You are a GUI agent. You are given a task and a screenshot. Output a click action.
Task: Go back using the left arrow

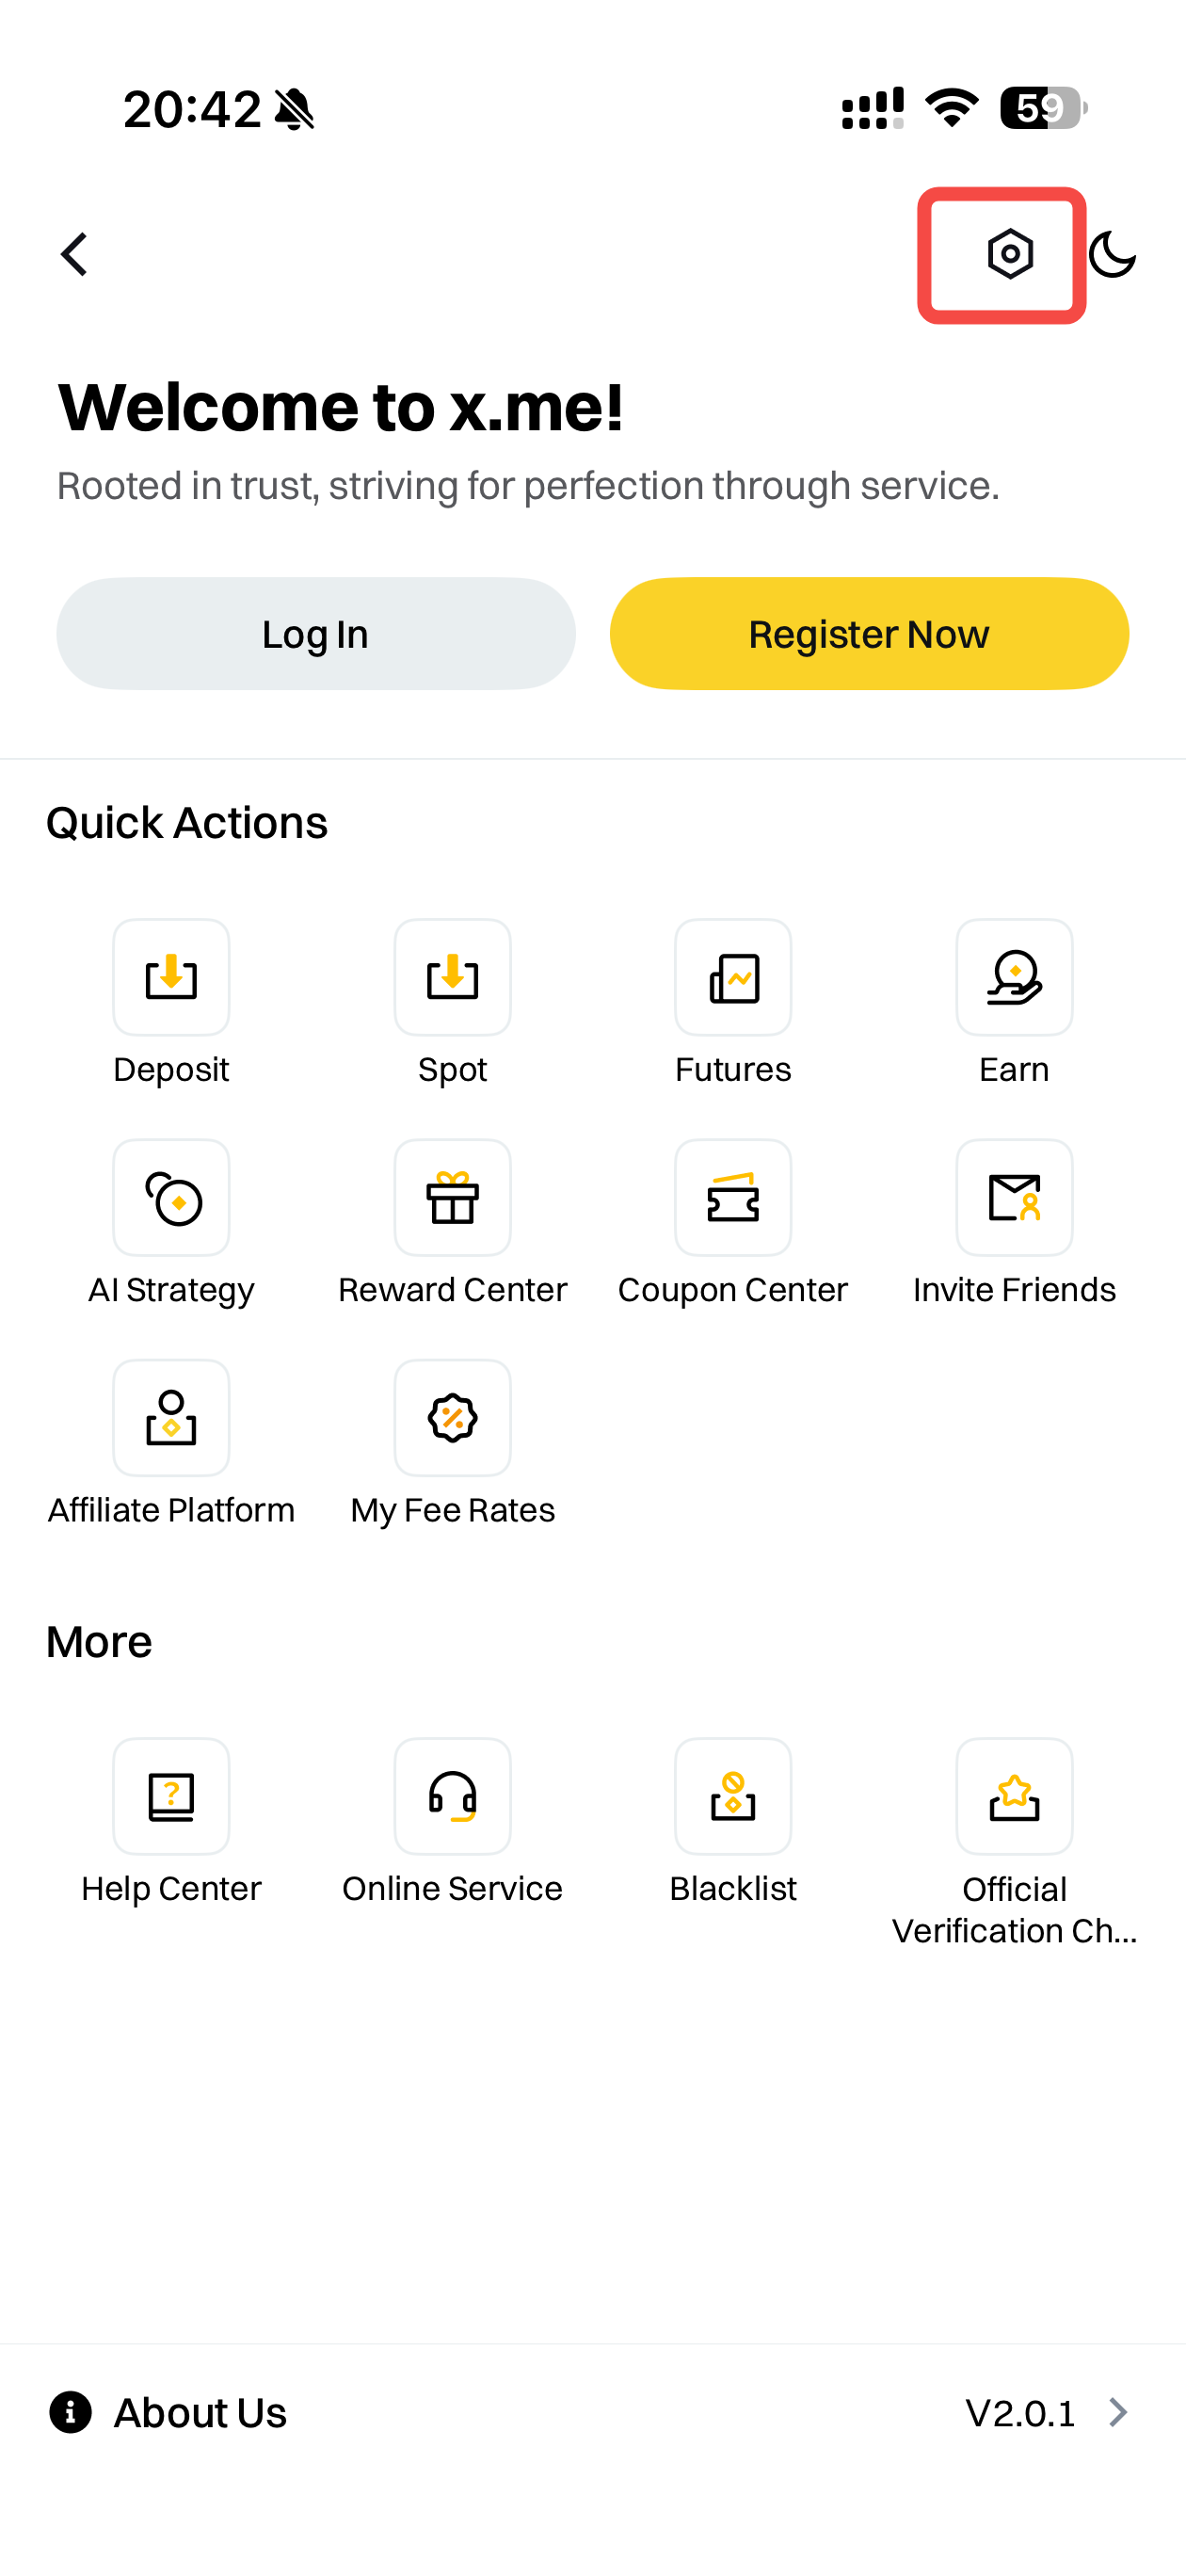pos(74,254)
